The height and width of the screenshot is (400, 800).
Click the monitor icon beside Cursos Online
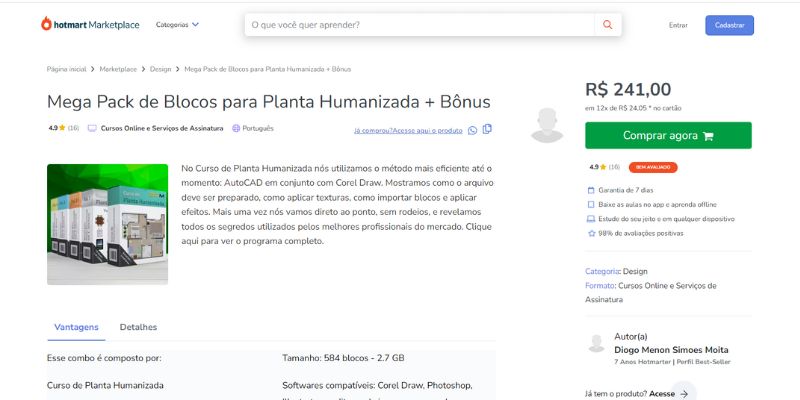point(92,129)
